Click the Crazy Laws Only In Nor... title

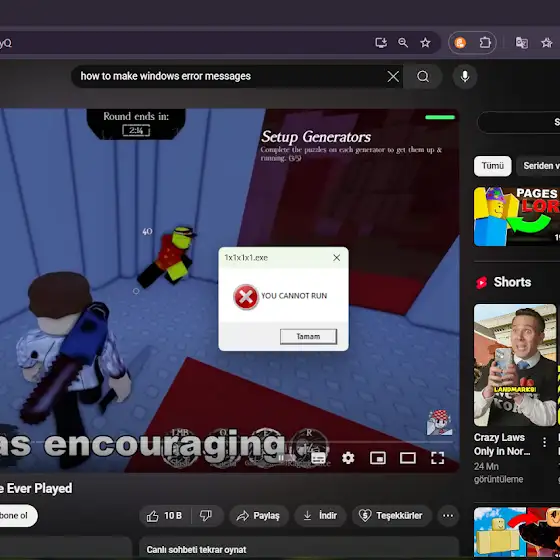(x=502, y=444)
